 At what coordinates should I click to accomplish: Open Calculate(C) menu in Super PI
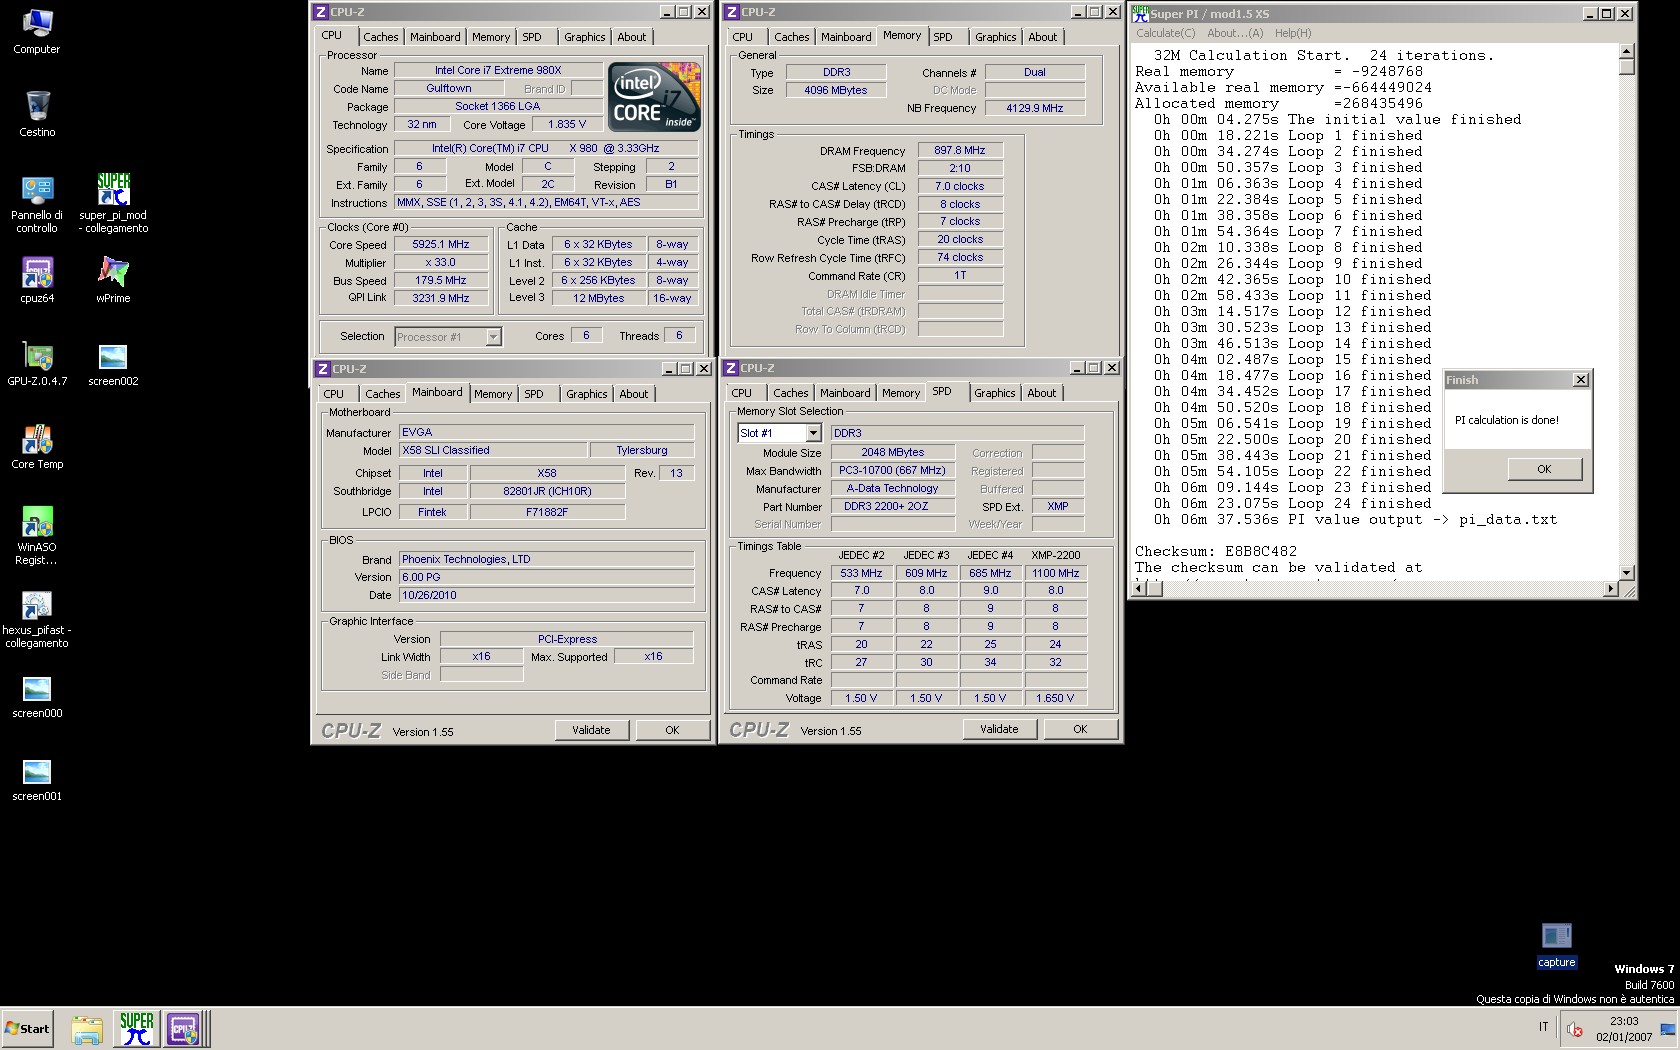click(x=1165, y=33)
